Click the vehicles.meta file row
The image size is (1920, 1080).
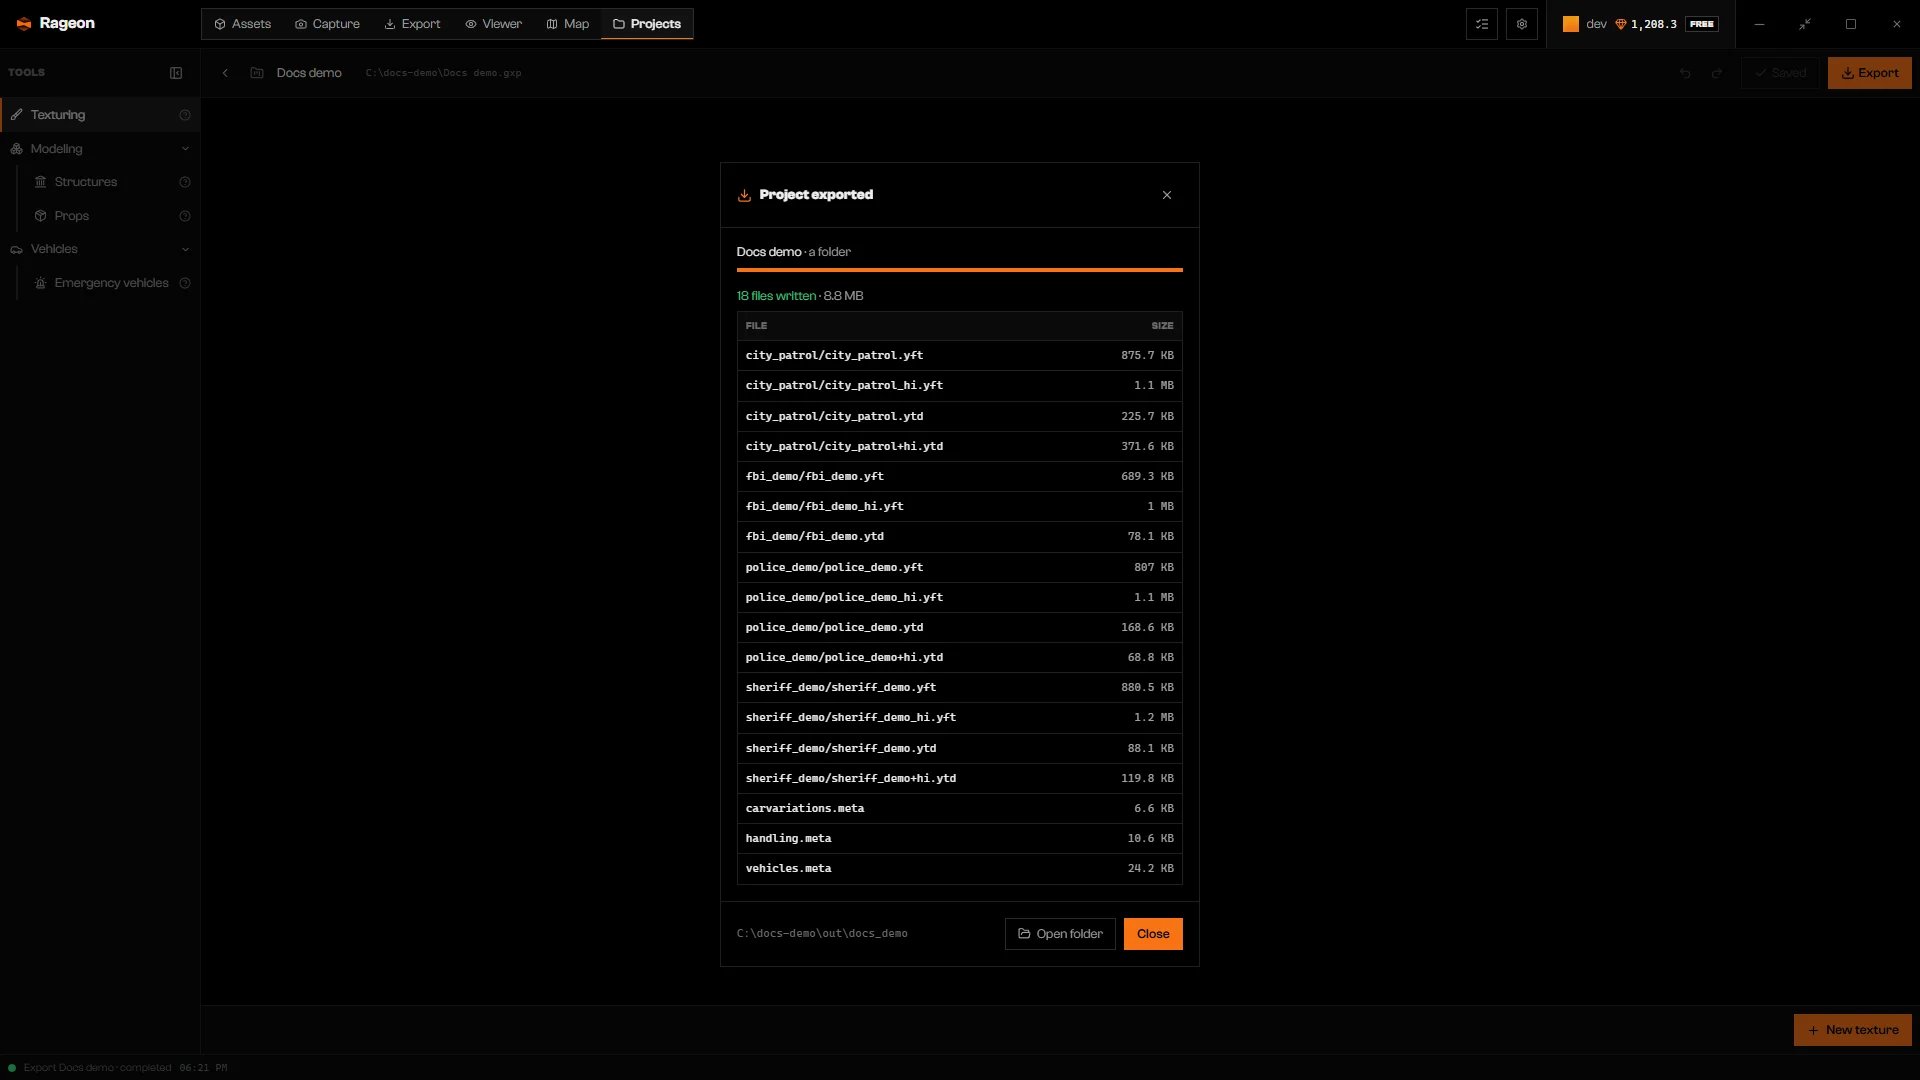click(960, 869)
